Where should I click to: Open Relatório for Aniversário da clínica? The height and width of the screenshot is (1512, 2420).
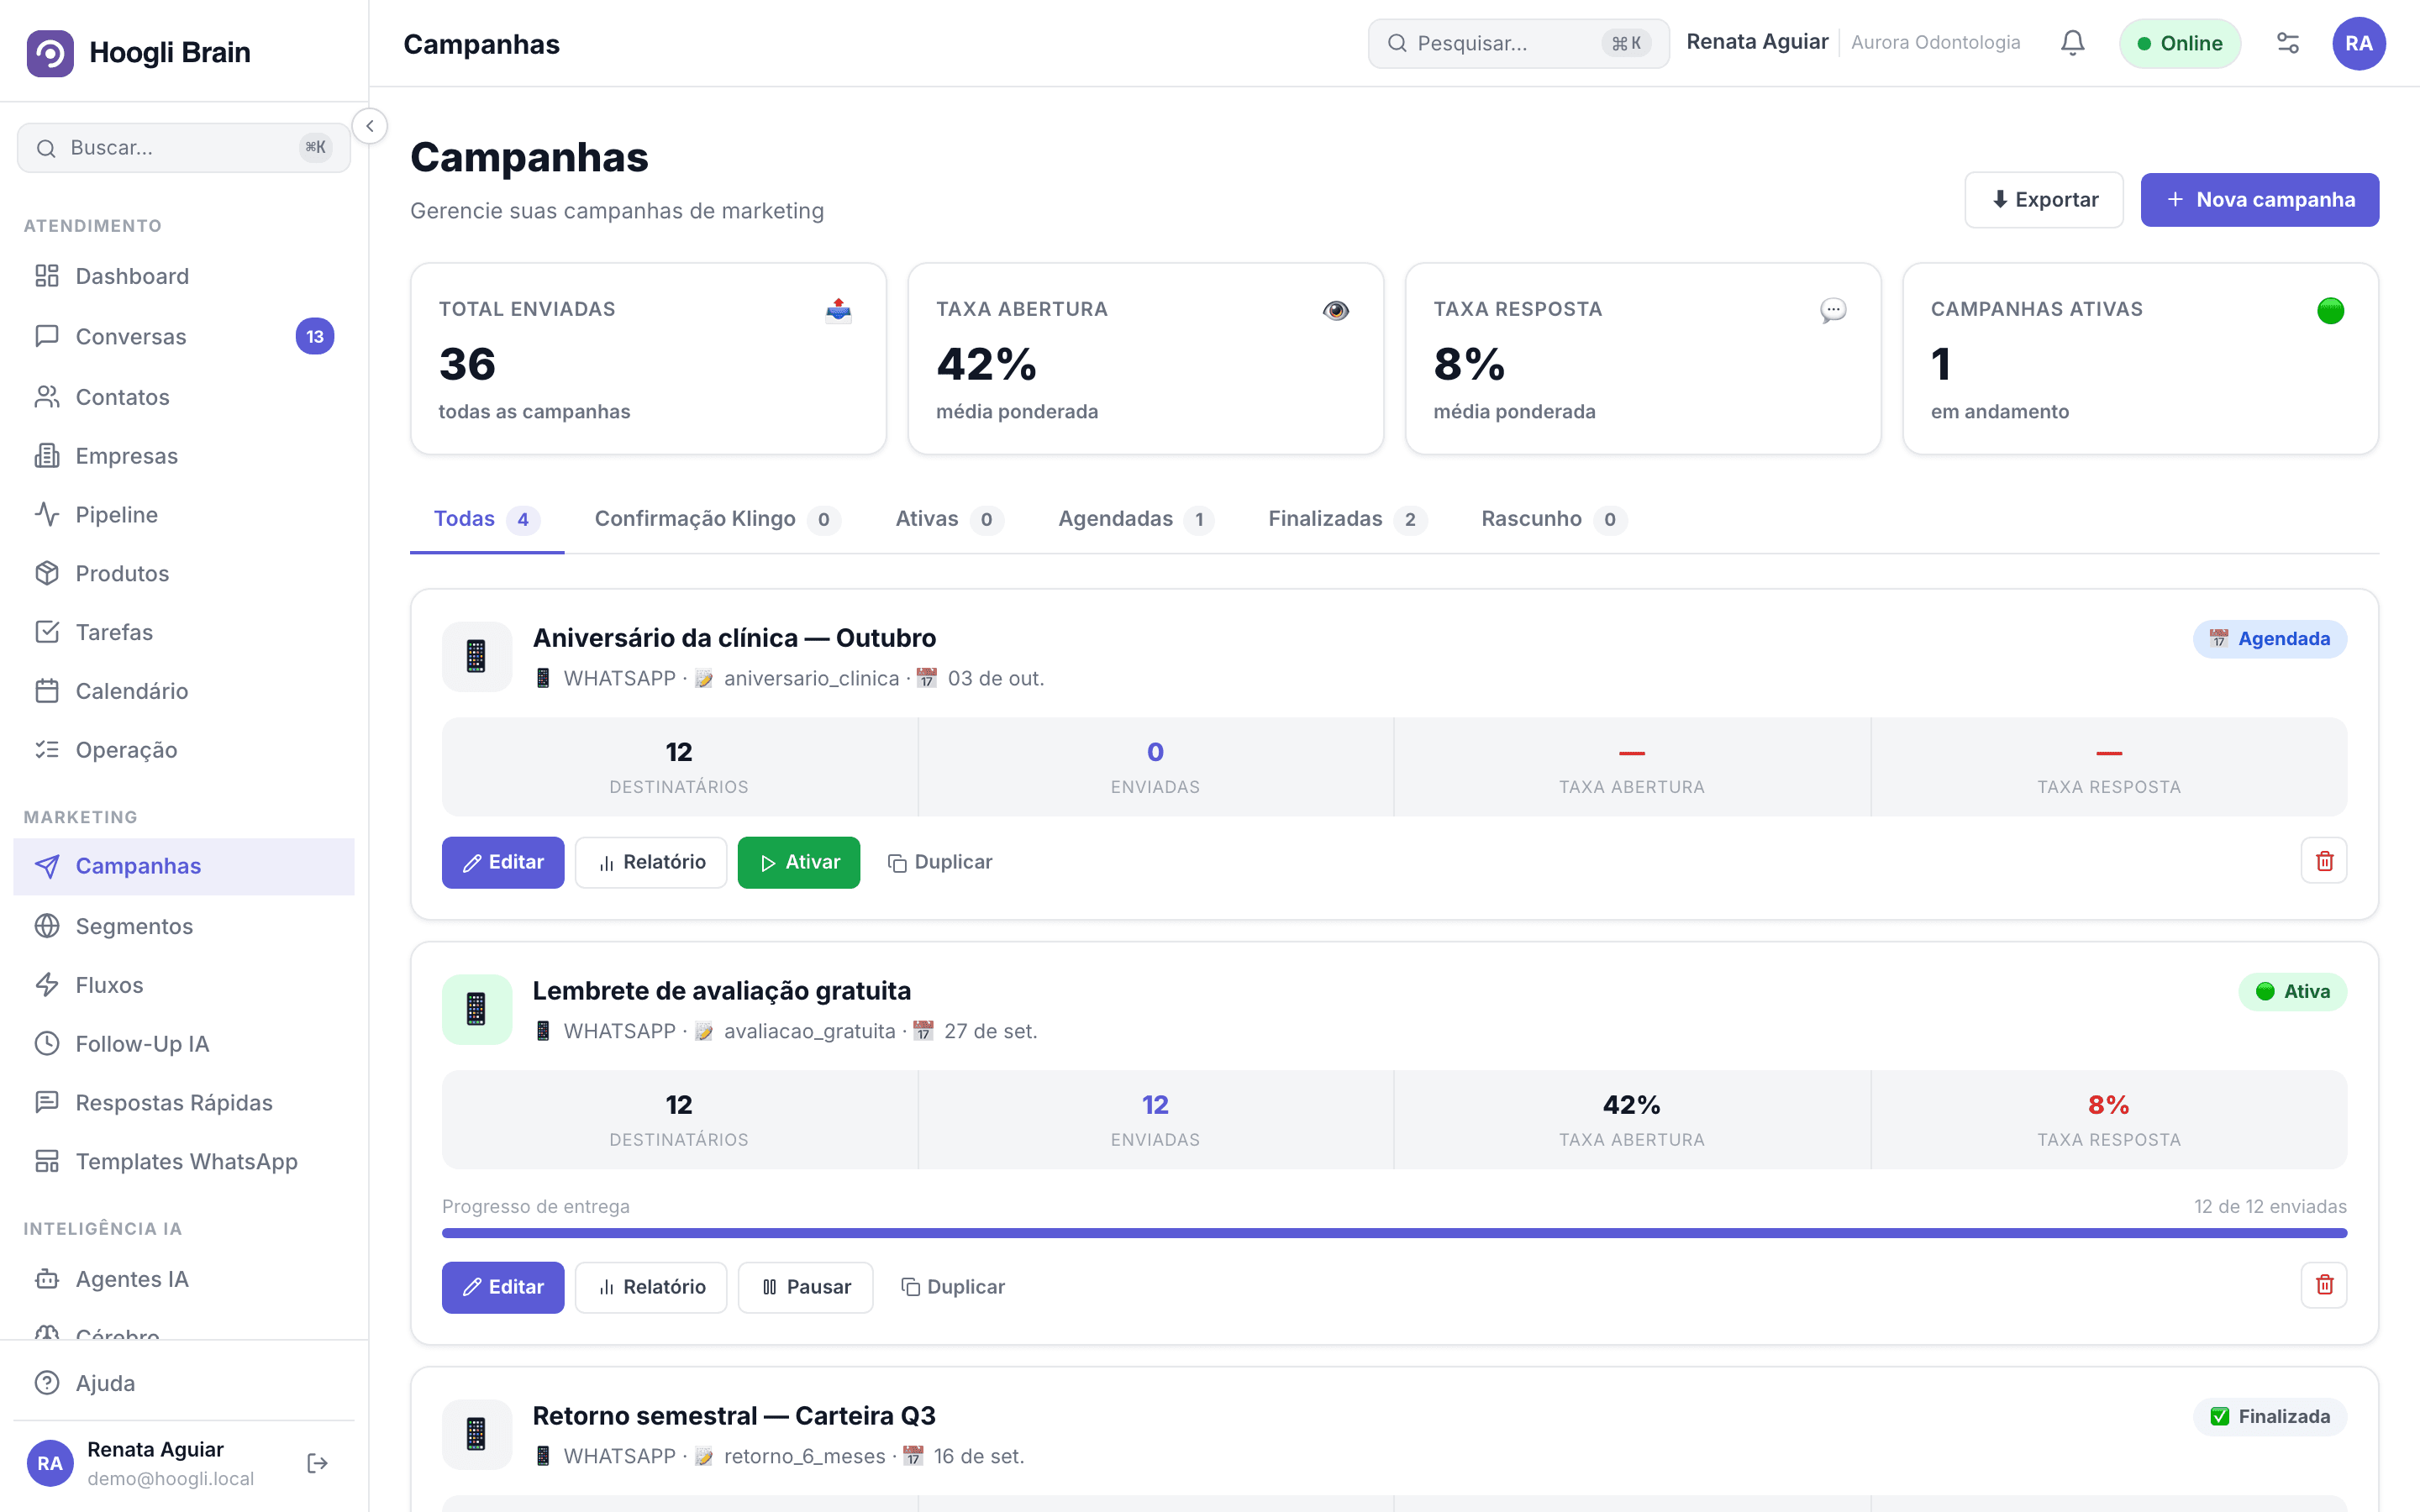pyautogui.click(x=651, y=862)
